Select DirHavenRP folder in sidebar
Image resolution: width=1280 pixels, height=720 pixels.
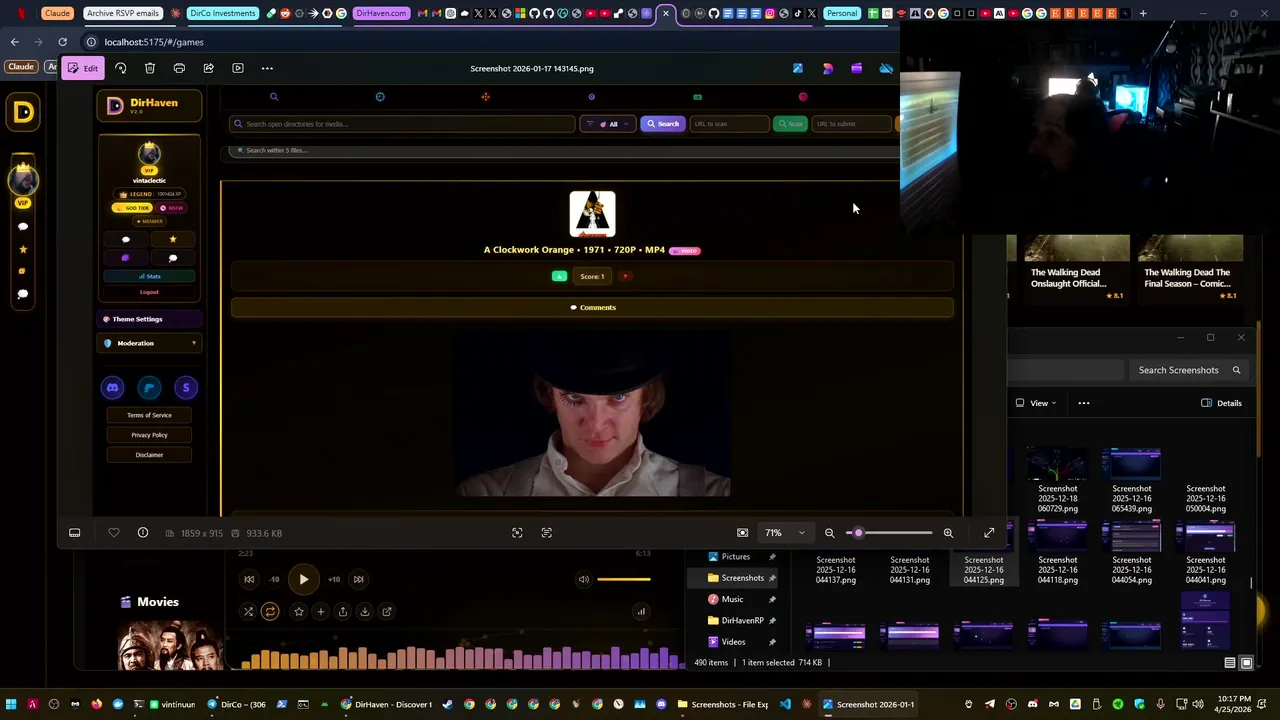742,621
